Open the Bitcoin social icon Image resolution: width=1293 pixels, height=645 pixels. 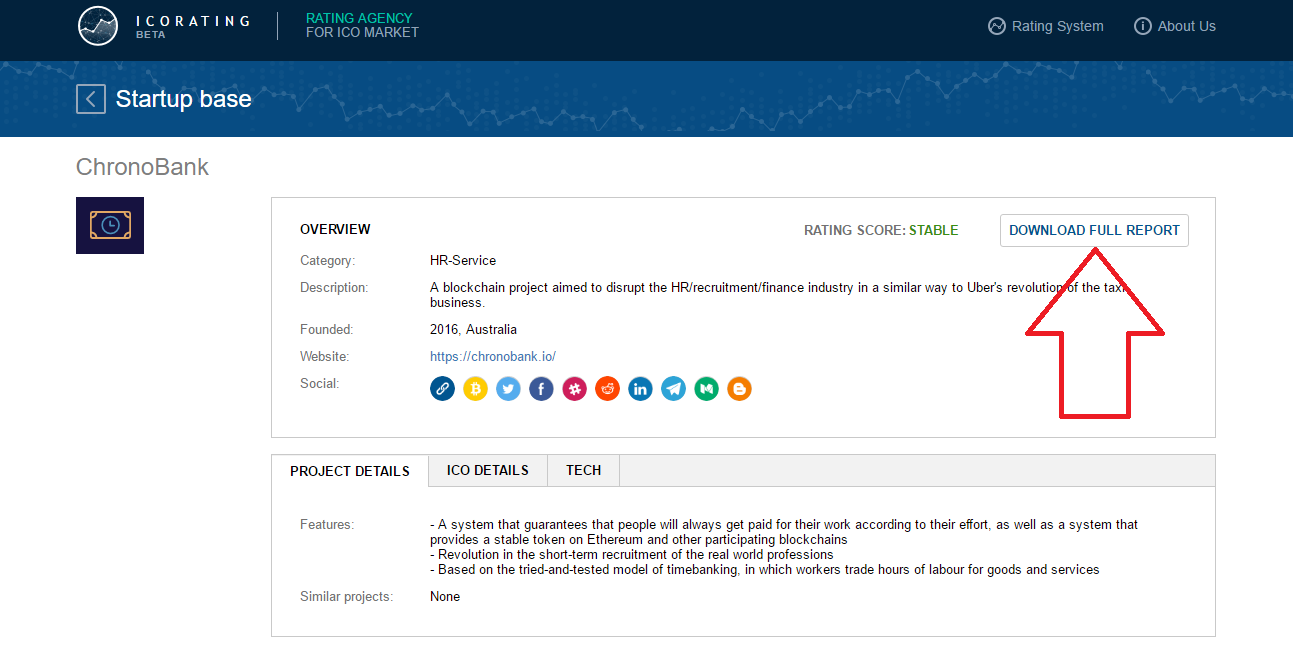(476, 388)
